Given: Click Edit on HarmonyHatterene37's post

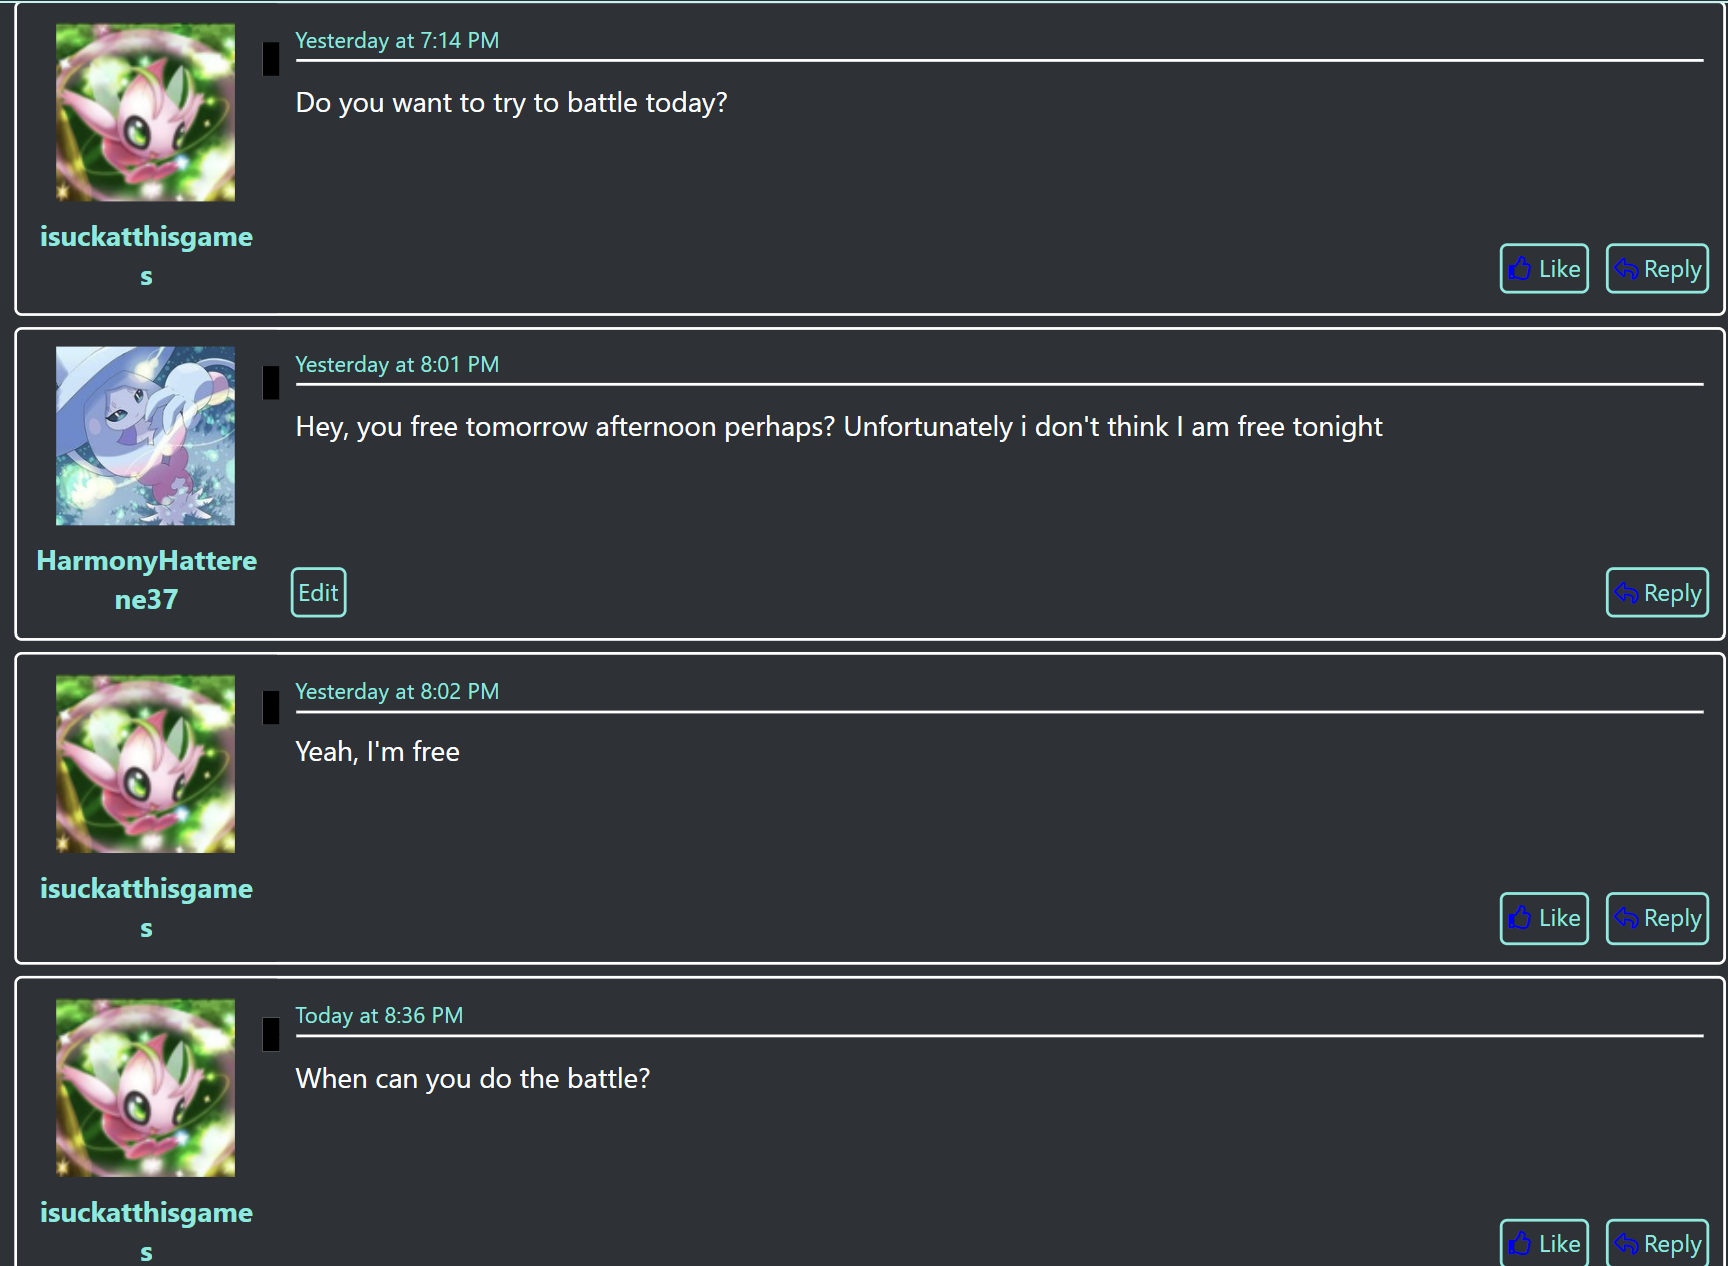Looking at the screenshot, I should pos(318,593).
